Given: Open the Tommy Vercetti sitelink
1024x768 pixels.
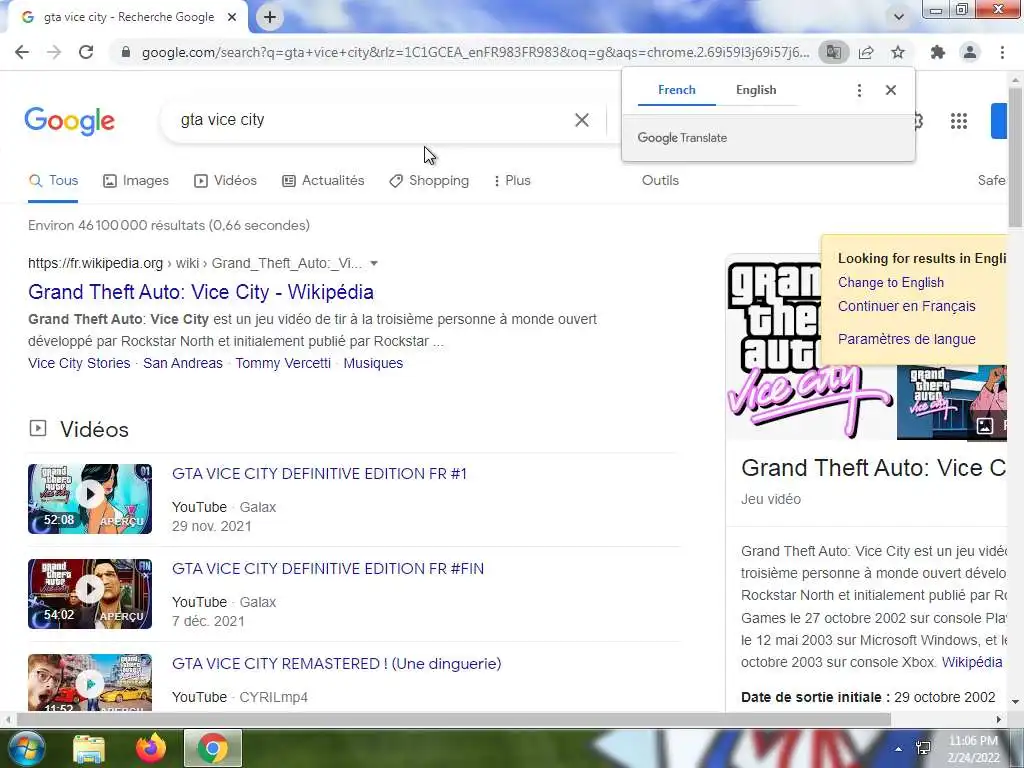Looking at the screenshot, I should point(283,363).
